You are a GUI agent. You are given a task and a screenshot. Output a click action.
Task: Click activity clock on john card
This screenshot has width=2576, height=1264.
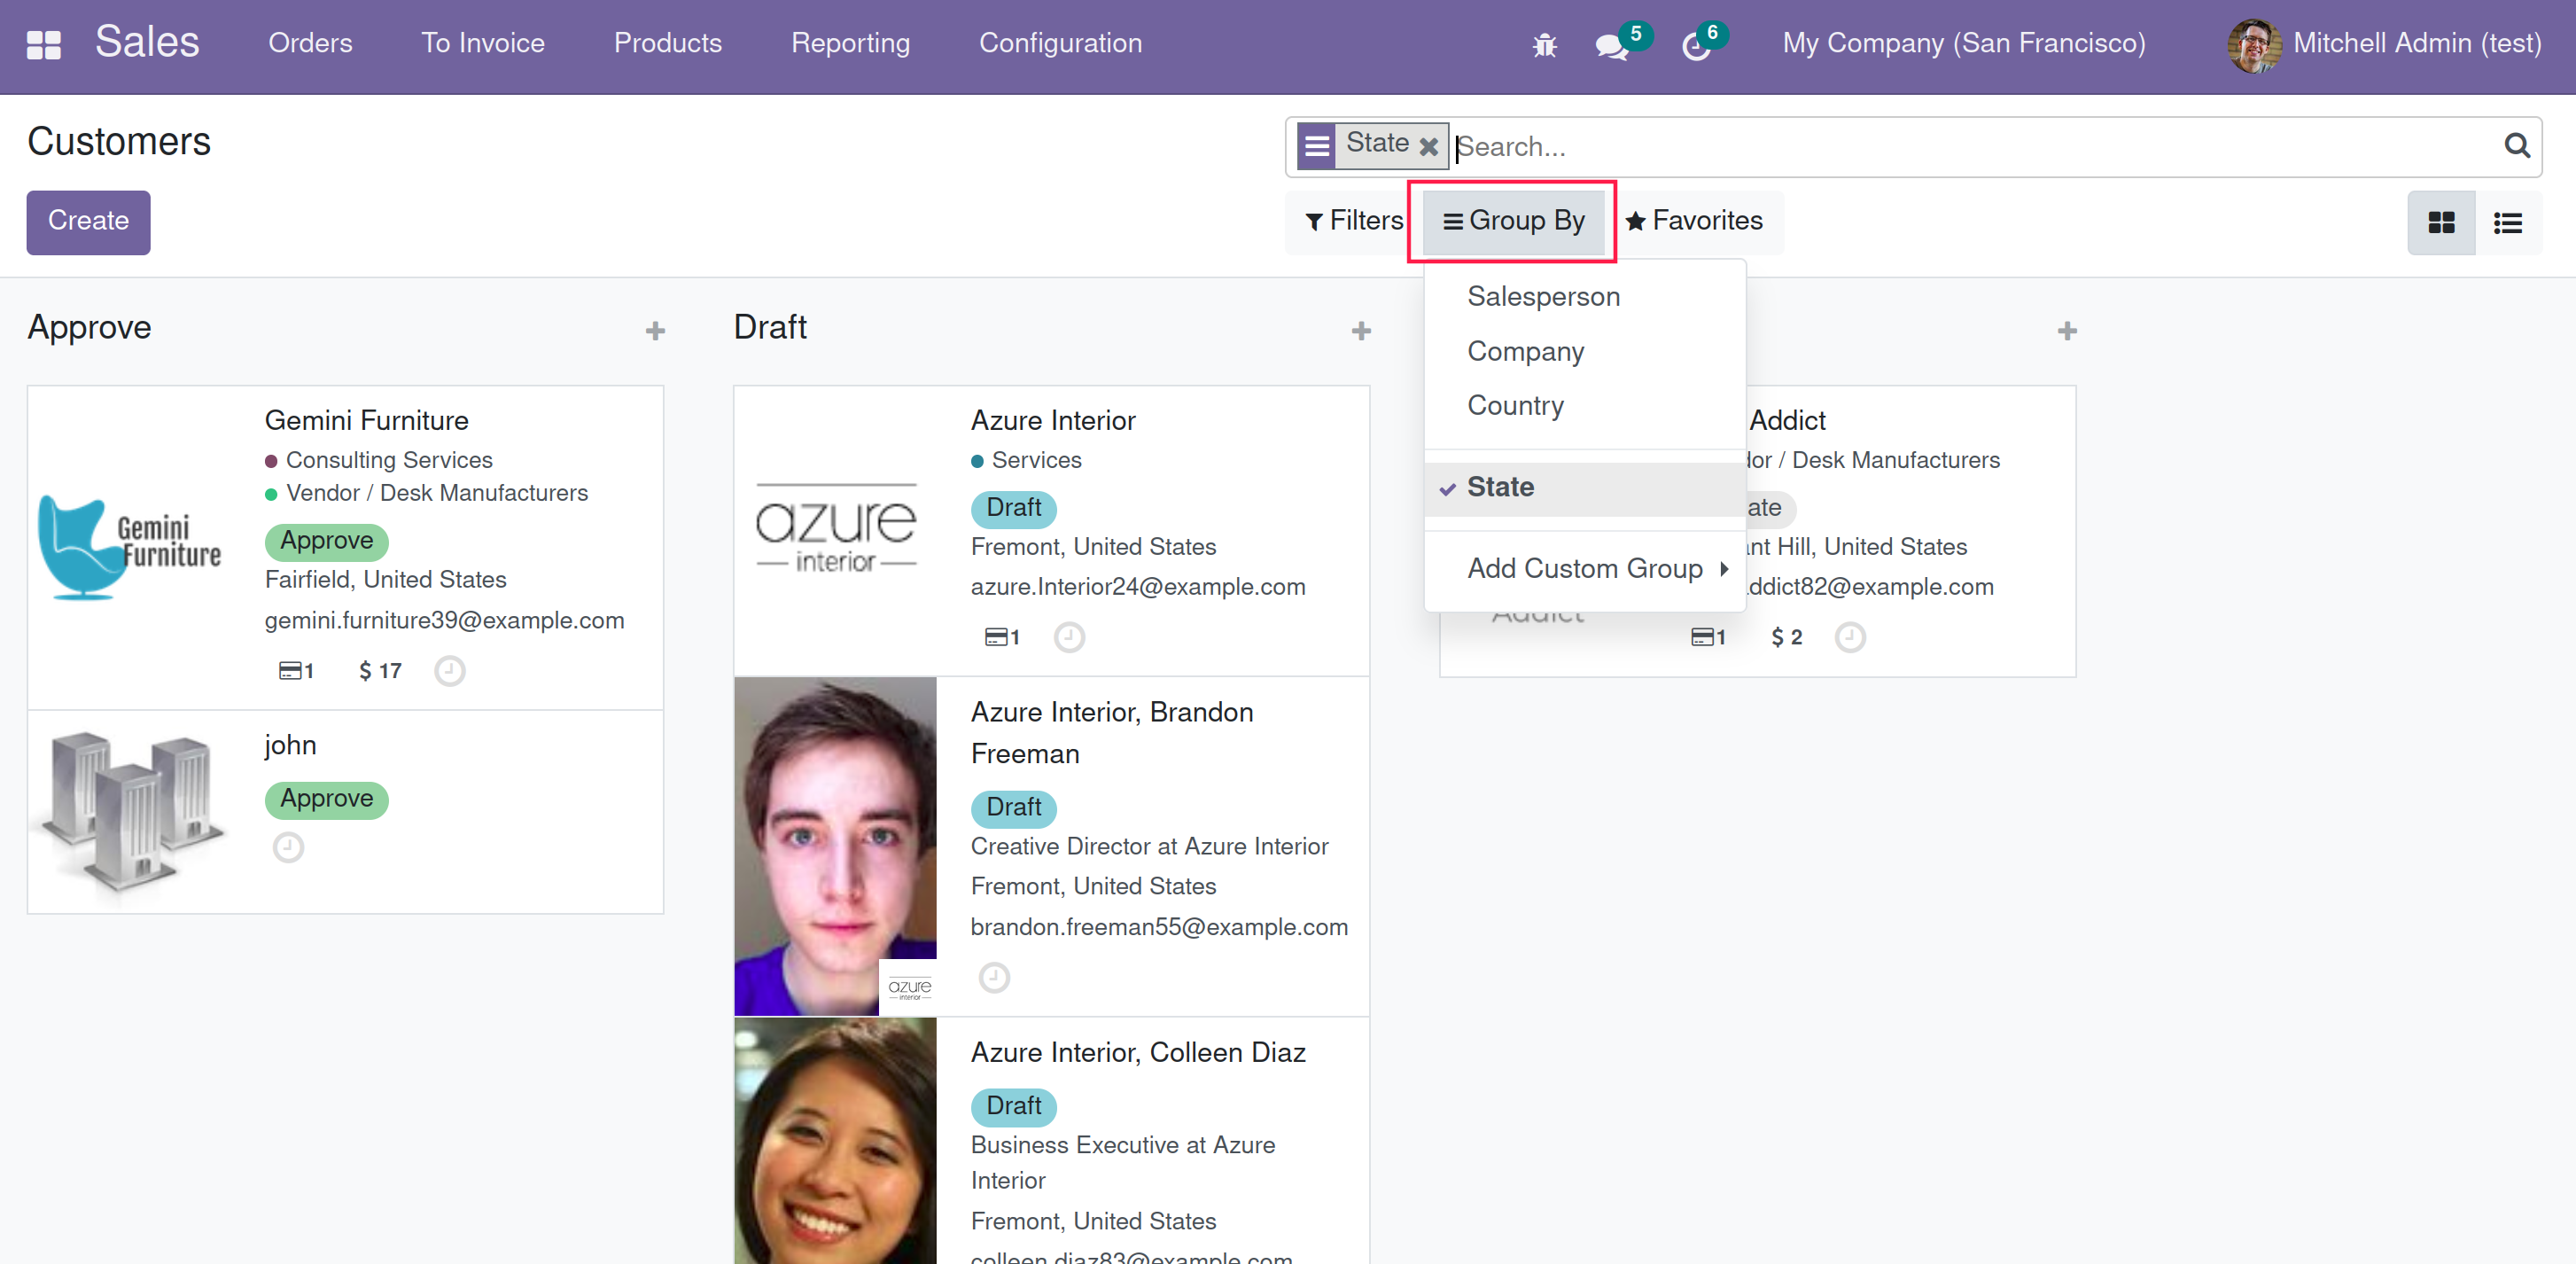tap(288, 848)
